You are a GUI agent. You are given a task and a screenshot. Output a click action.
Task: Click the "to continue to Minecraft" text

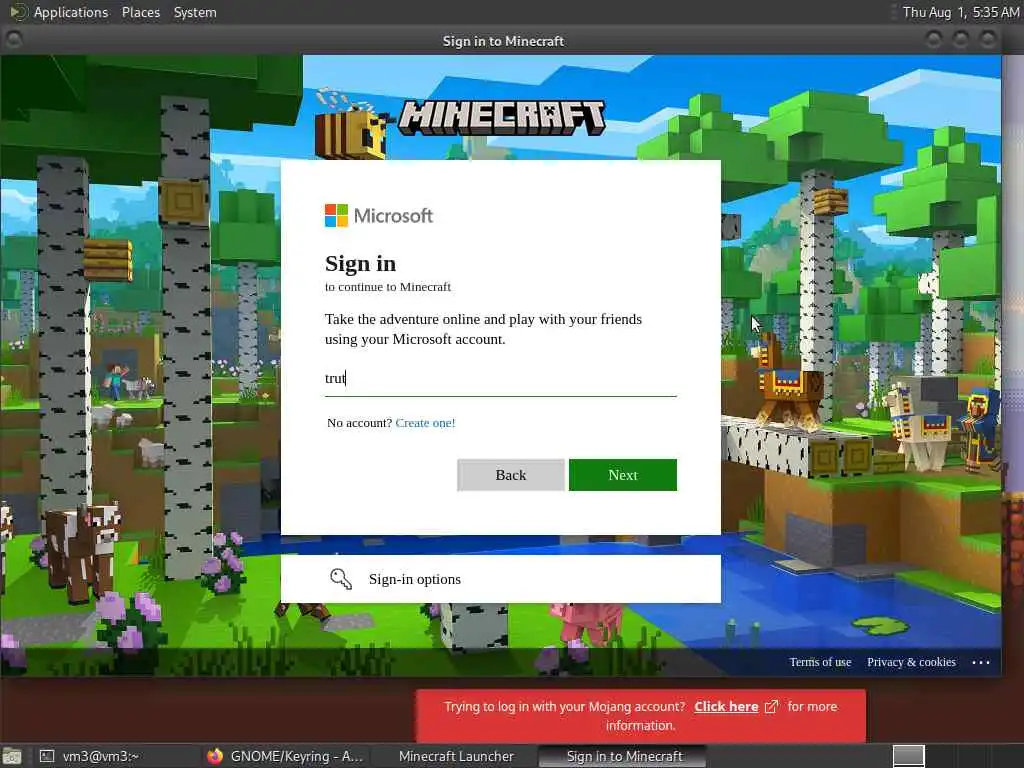(388, 287)
